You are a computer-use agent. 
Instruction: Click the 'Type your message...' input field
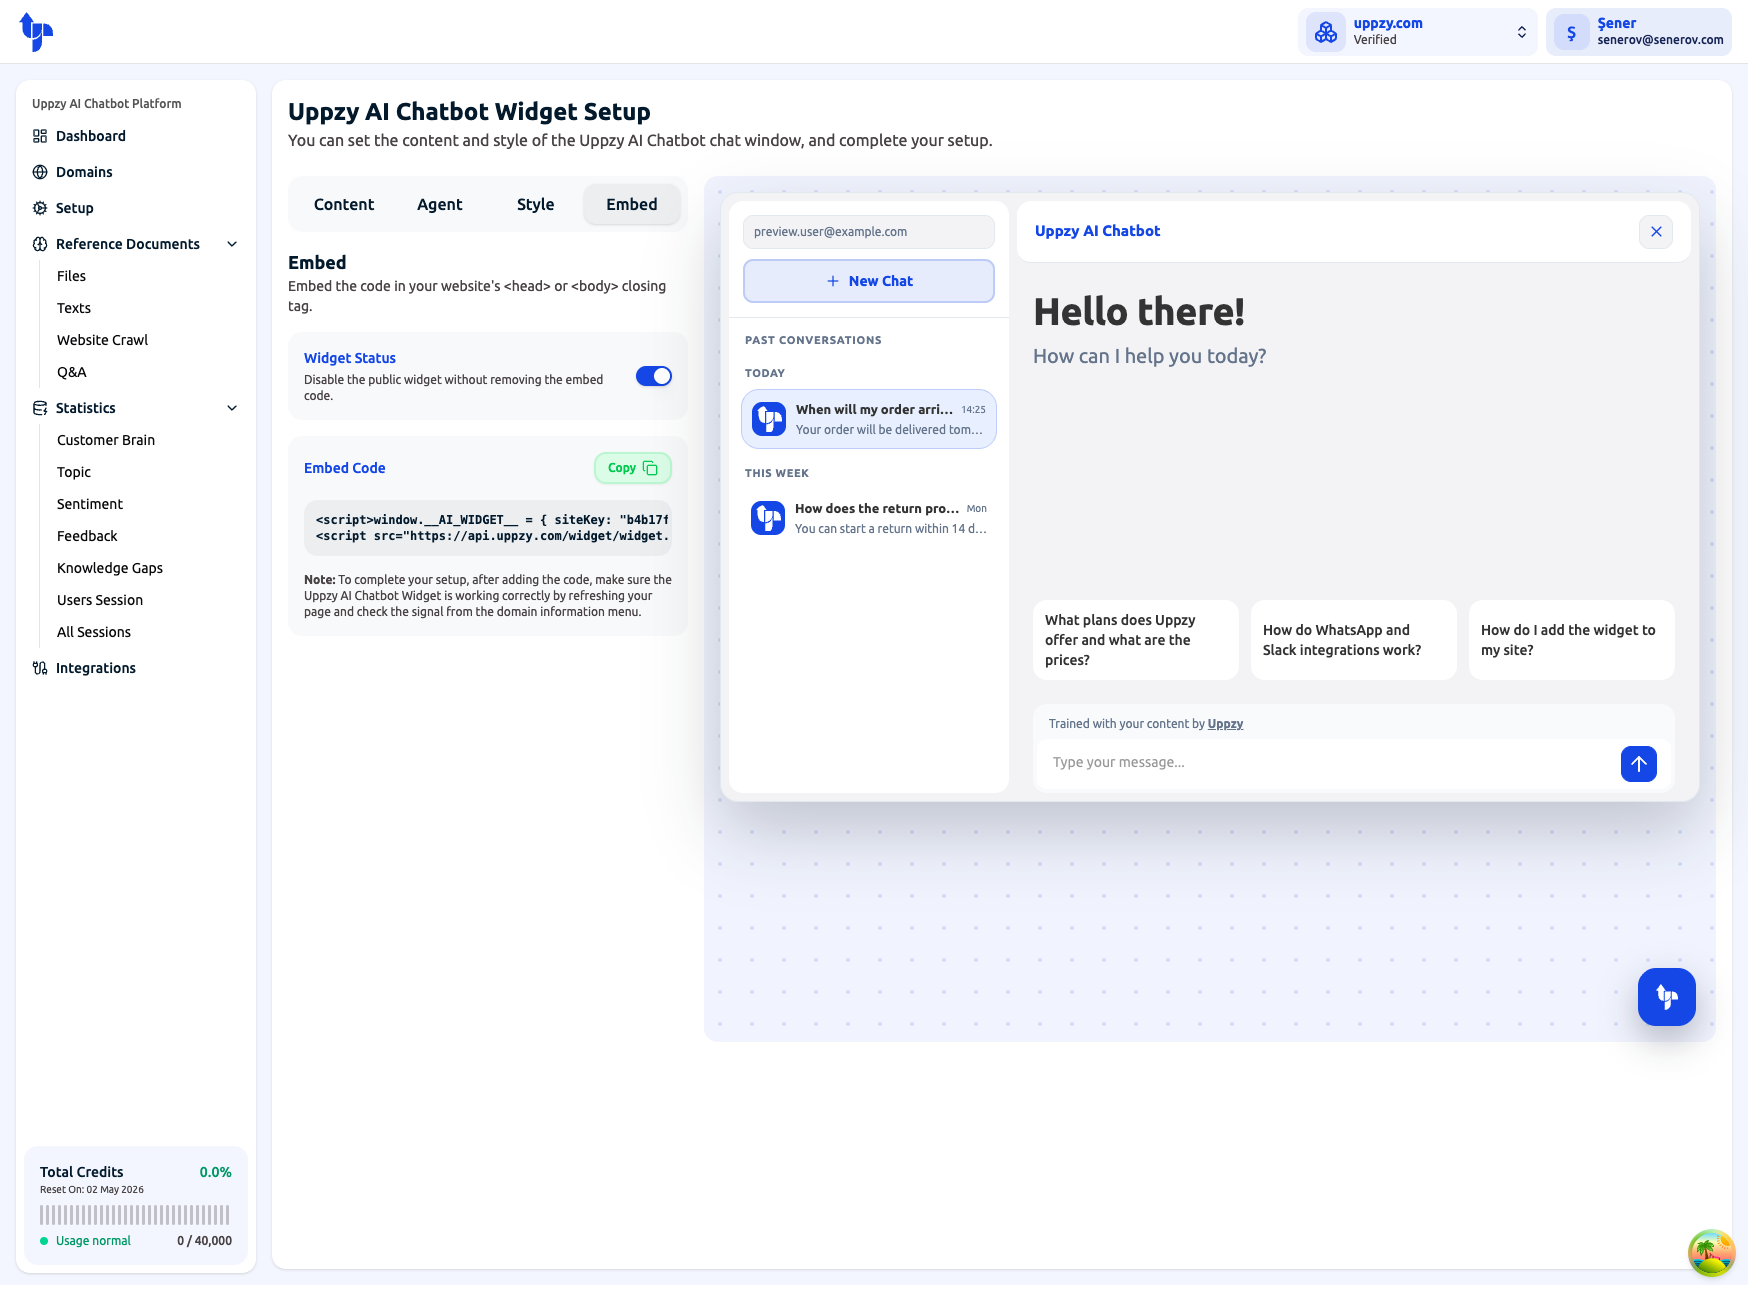coord(1327,763)
